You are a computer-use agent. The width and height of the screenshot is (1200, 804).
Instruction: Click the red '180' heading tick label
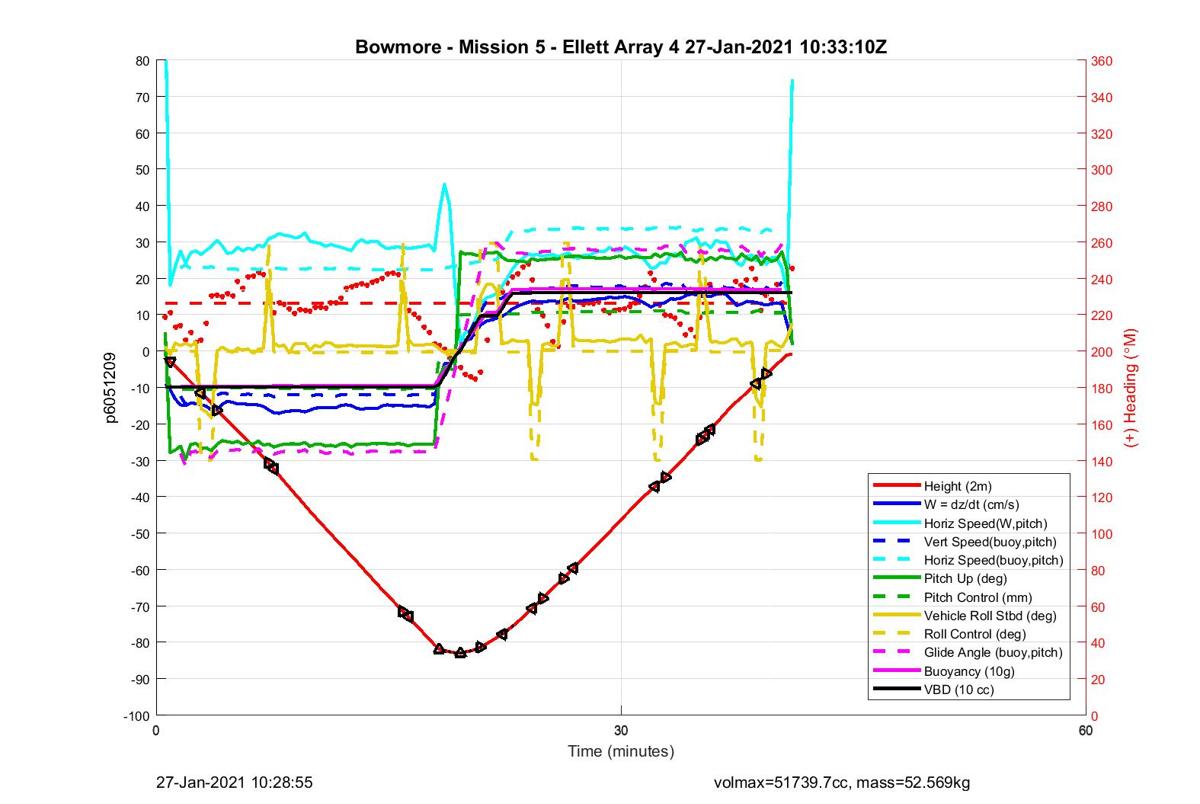click(x=1103, y=388)
